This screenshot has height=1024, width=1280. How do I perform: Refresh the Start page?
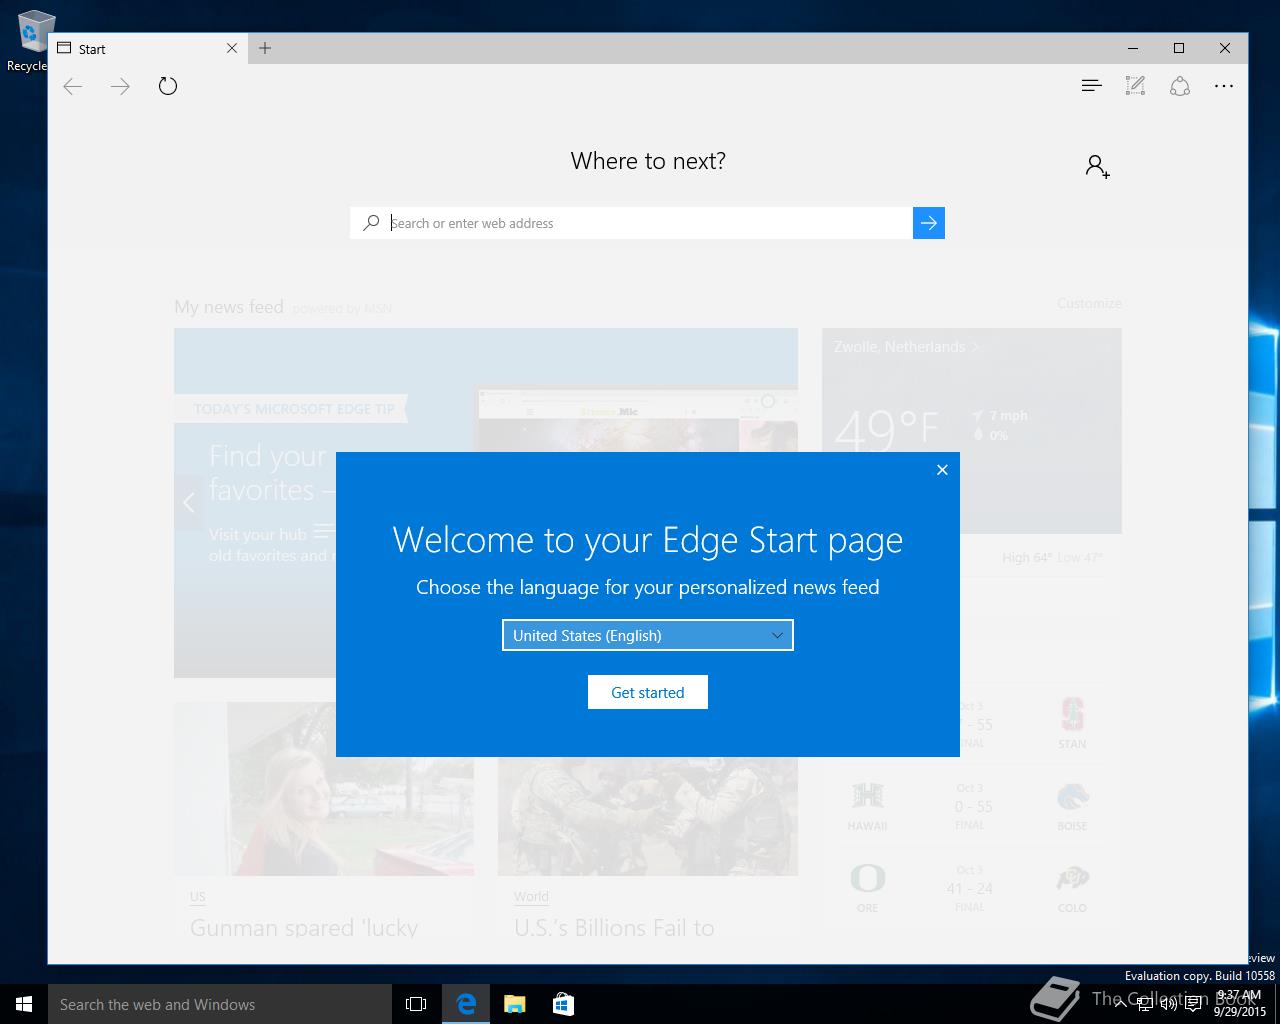pyautogui.click(x=168, y=87)
